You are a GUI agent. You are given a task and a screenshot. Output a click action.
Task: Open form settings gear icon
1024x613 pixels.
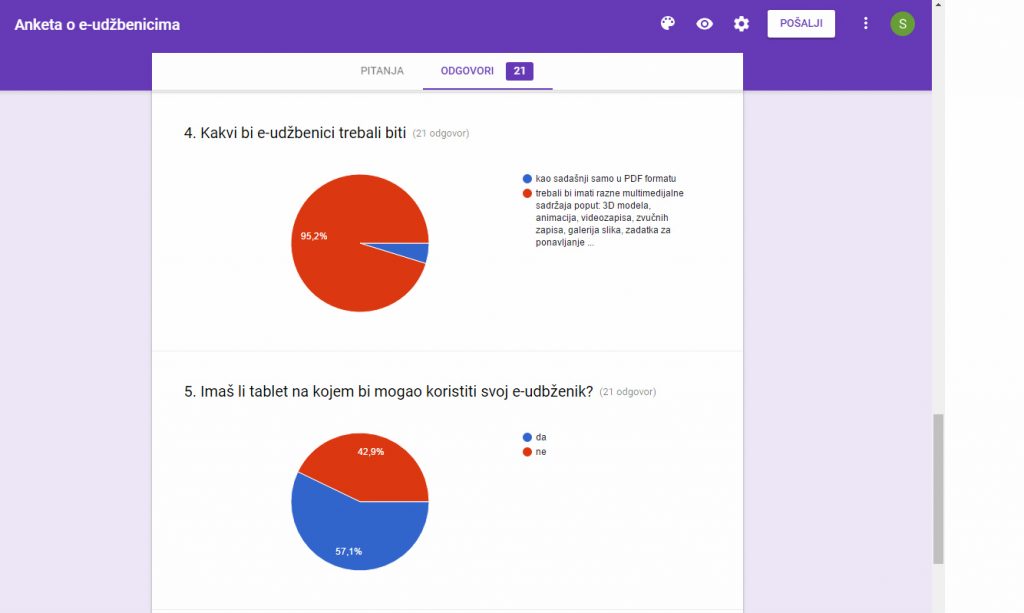tap(741, 24)
